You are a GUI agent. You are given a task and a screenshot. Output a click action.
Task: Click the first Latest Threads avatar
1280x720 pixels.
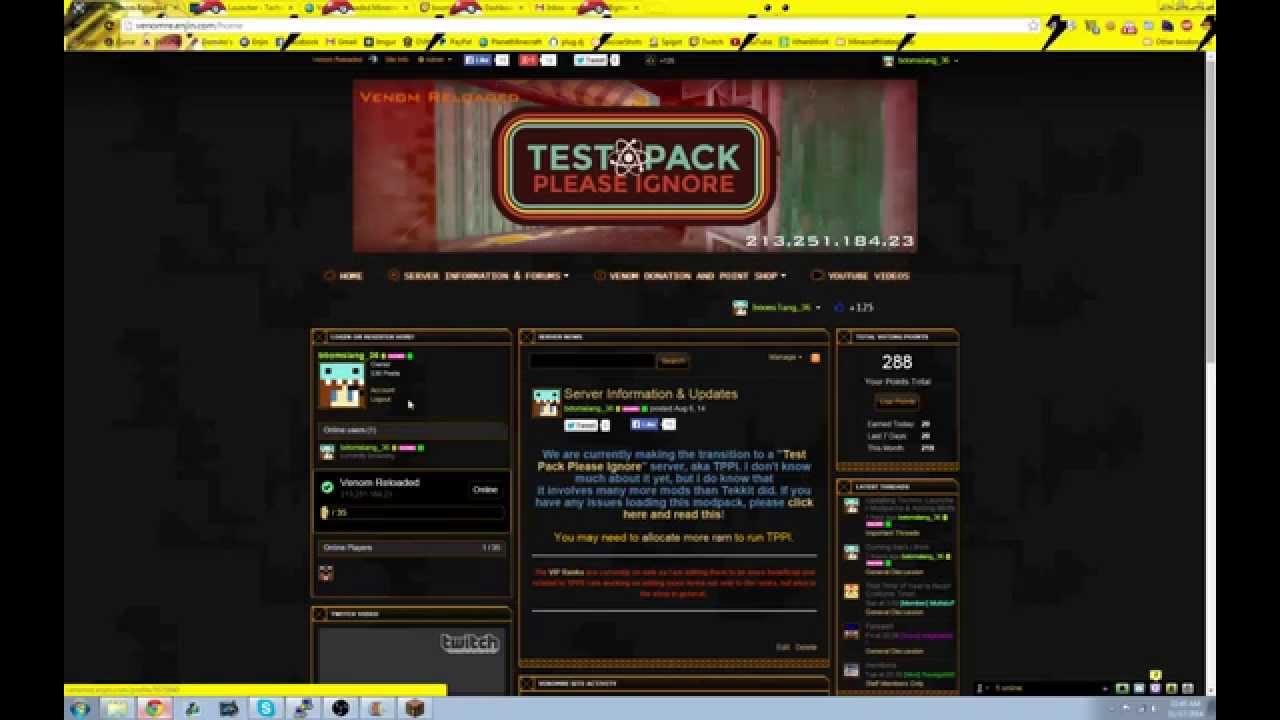[x=851, y=506]
